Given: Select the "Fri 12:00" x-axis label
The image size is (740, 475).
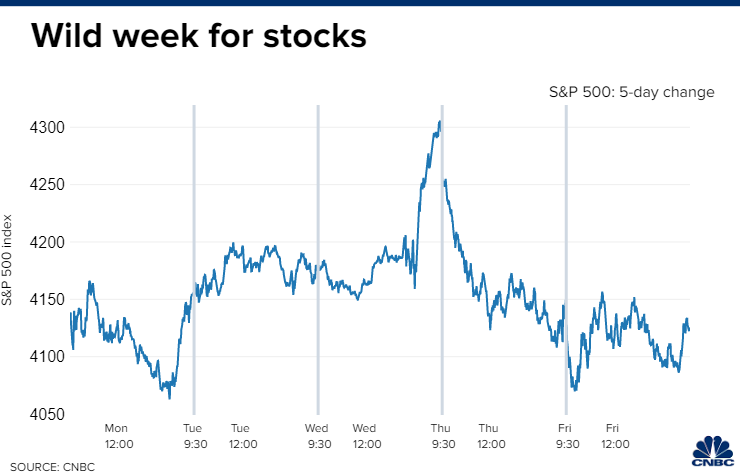Looking at the screenshot, I should (x=613, y=435).
